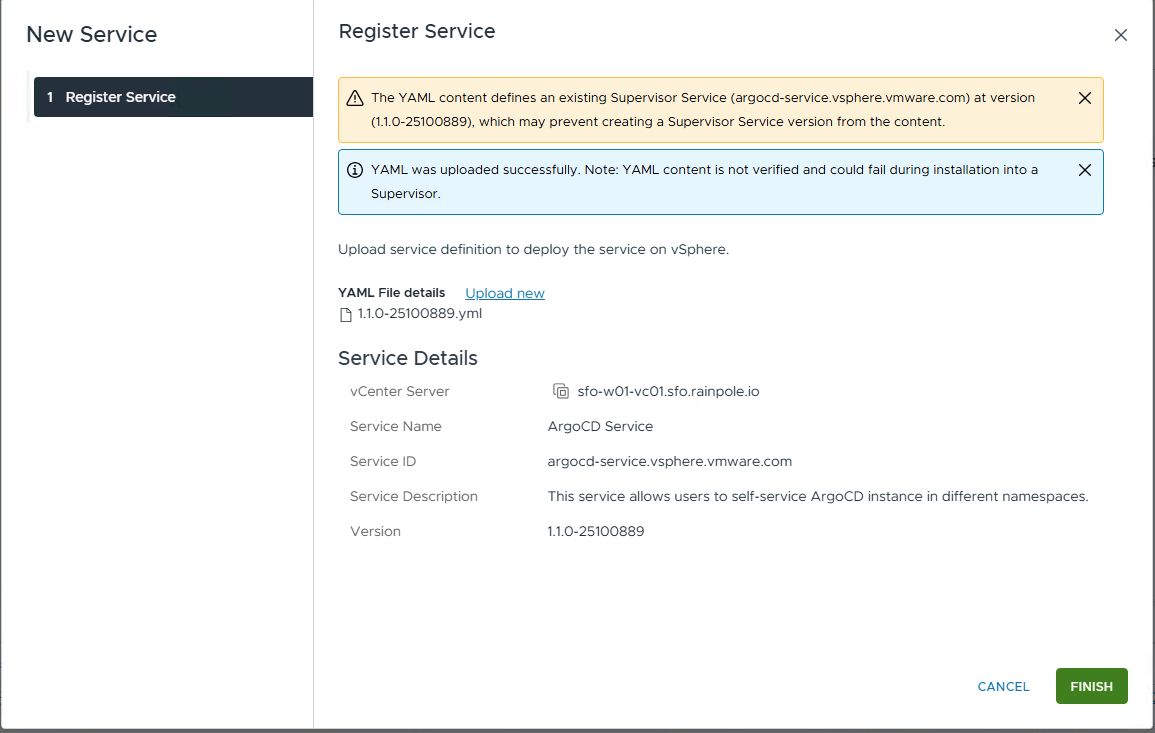Click the info circle icon
Image resolution: width=1155 pixels, height=733 pixels.
354,170
